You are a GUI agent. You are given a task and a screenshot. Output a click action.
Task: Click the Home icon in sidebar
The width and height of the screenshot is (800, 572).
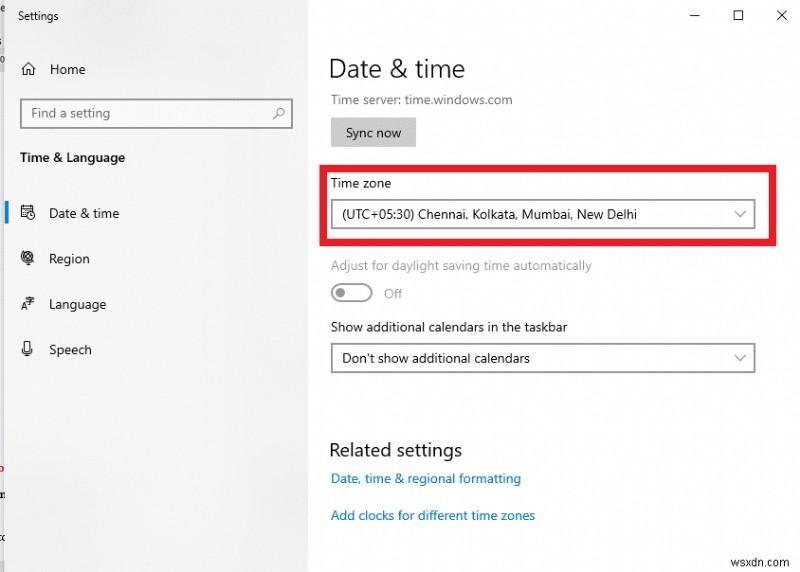28,69
